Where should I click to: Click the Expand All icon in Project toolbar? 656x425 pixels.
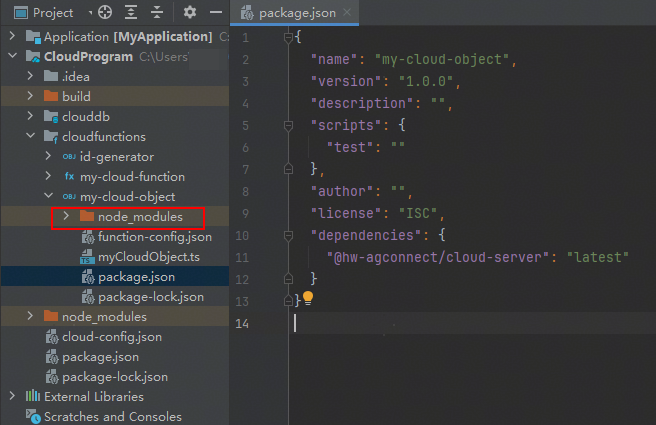pos(131,13)
